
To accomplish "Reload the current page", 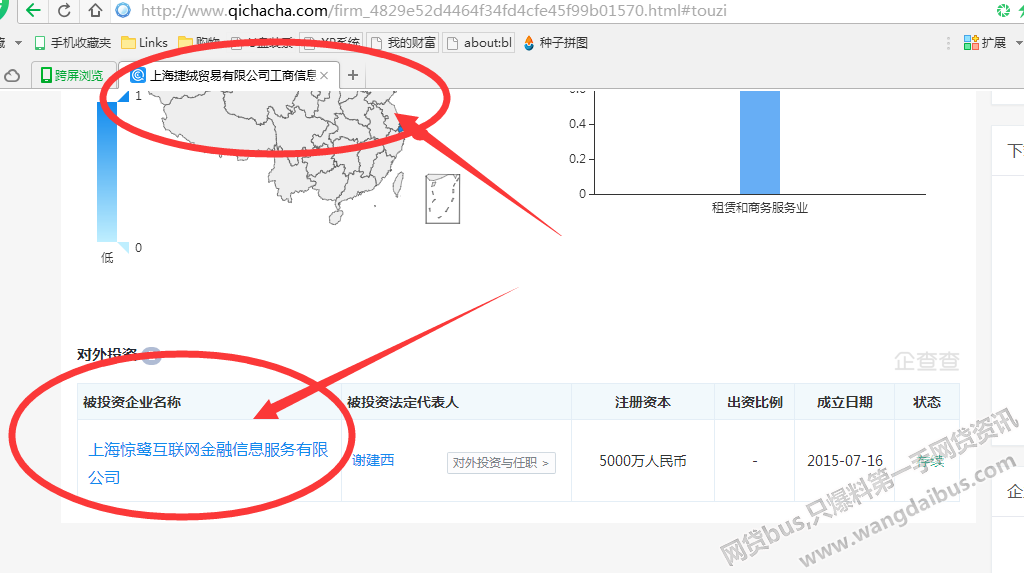I will point(64,10).
